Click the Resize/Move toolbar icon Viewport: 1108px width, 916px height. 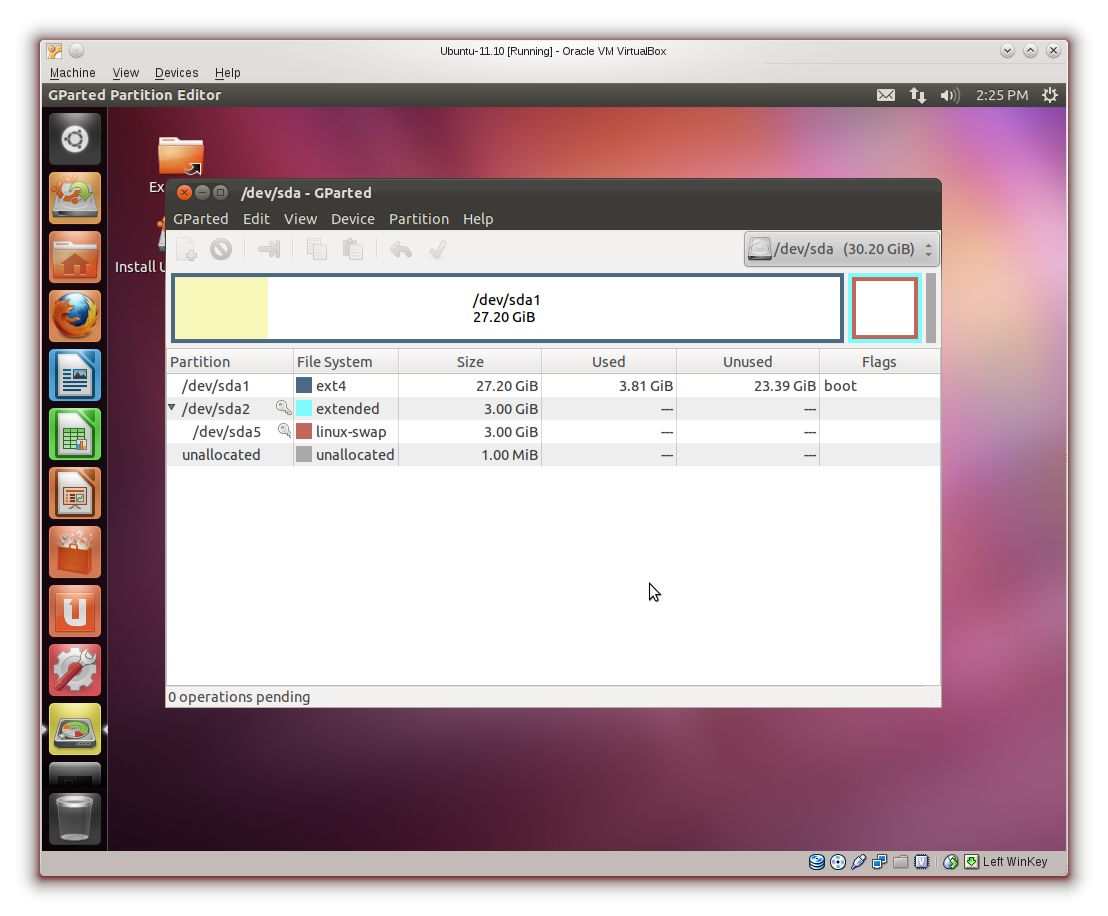(x=269, y=249)
